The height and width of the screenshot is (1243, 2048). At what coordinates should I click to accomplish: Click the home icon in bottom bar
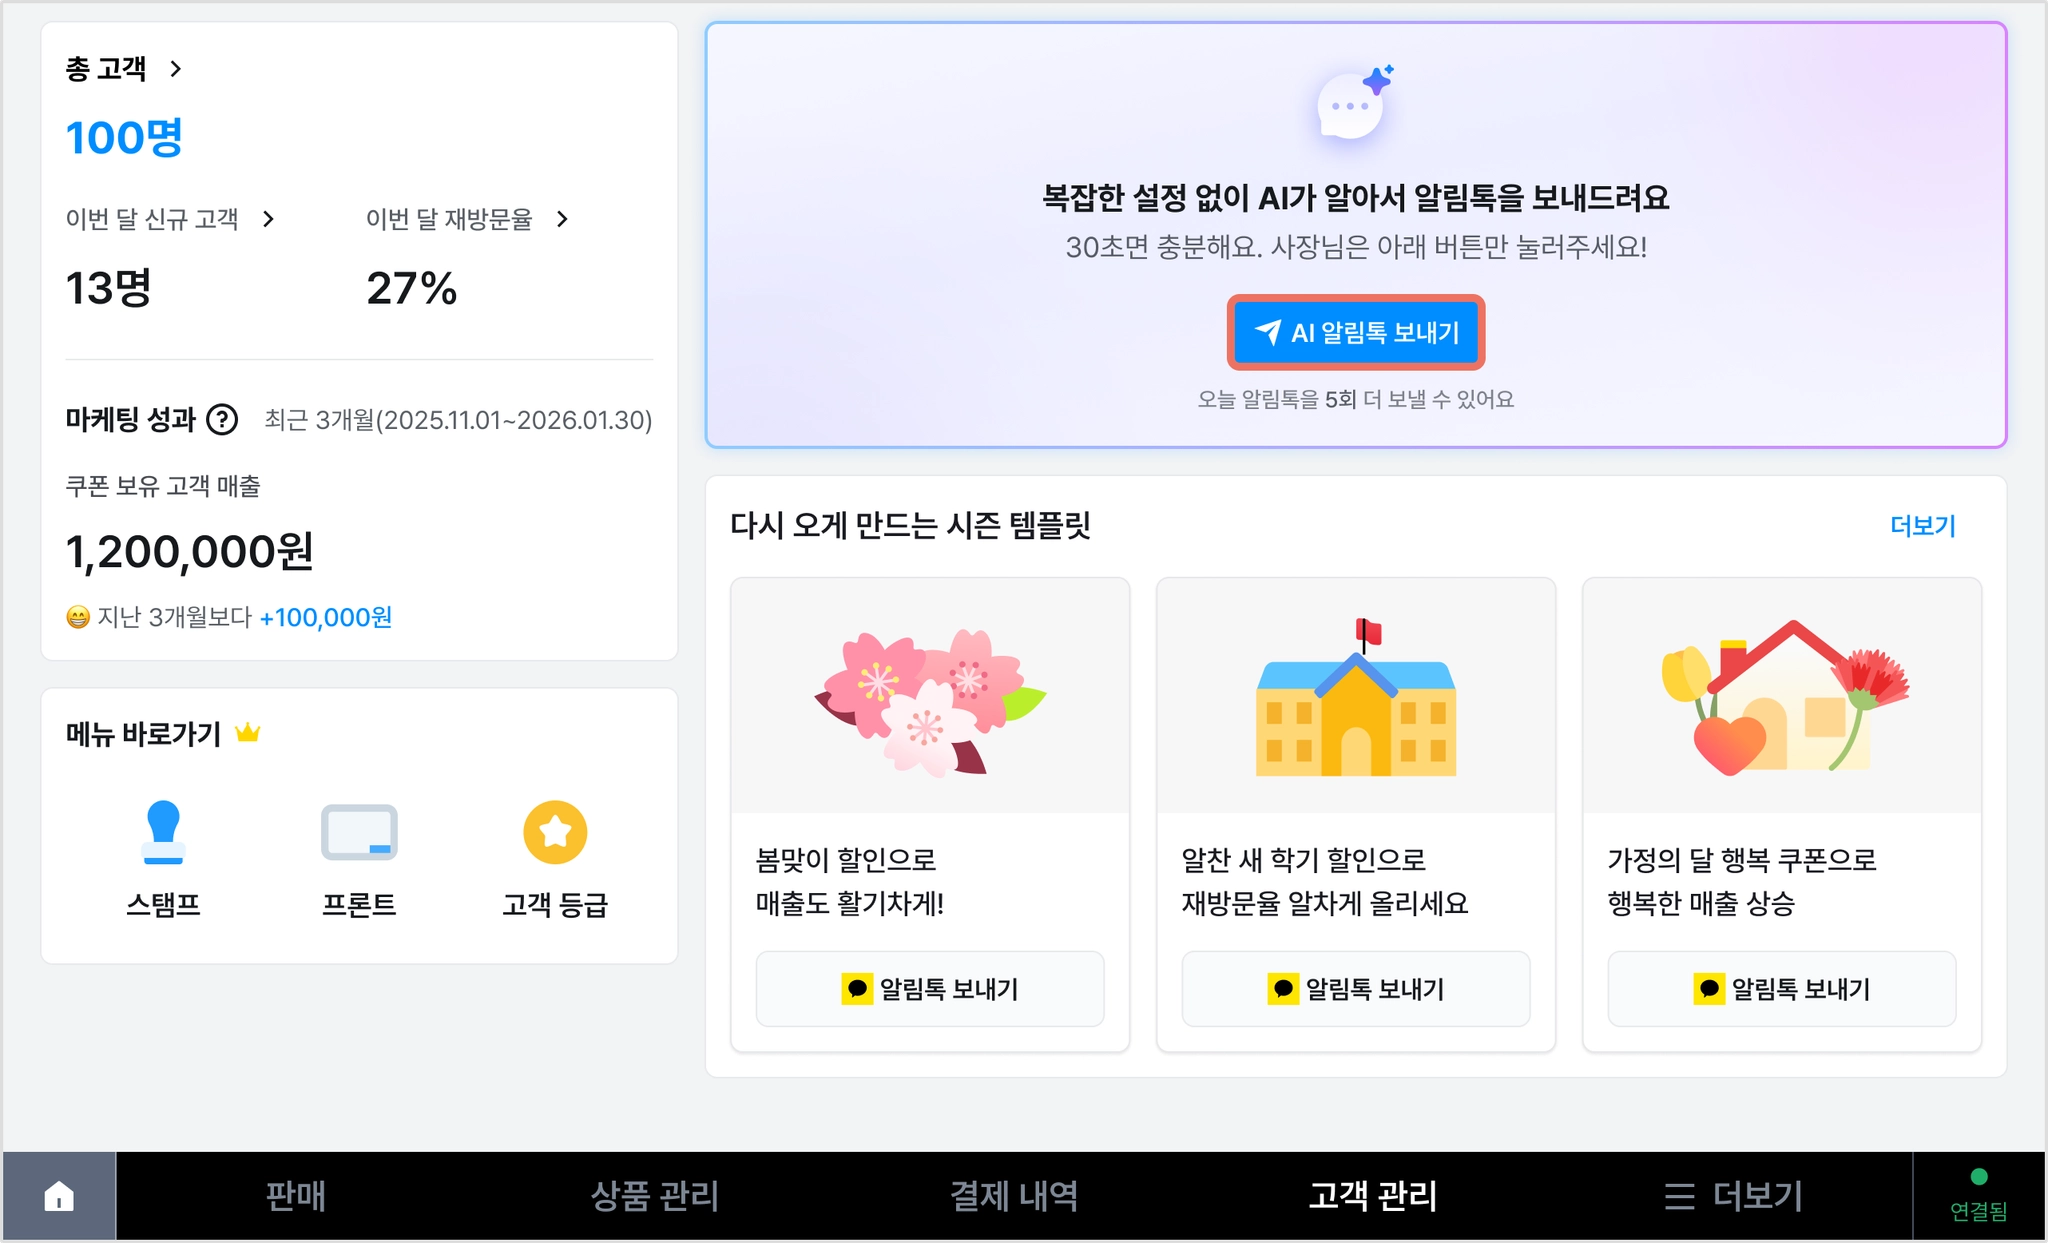click(x=59, y=1196)
